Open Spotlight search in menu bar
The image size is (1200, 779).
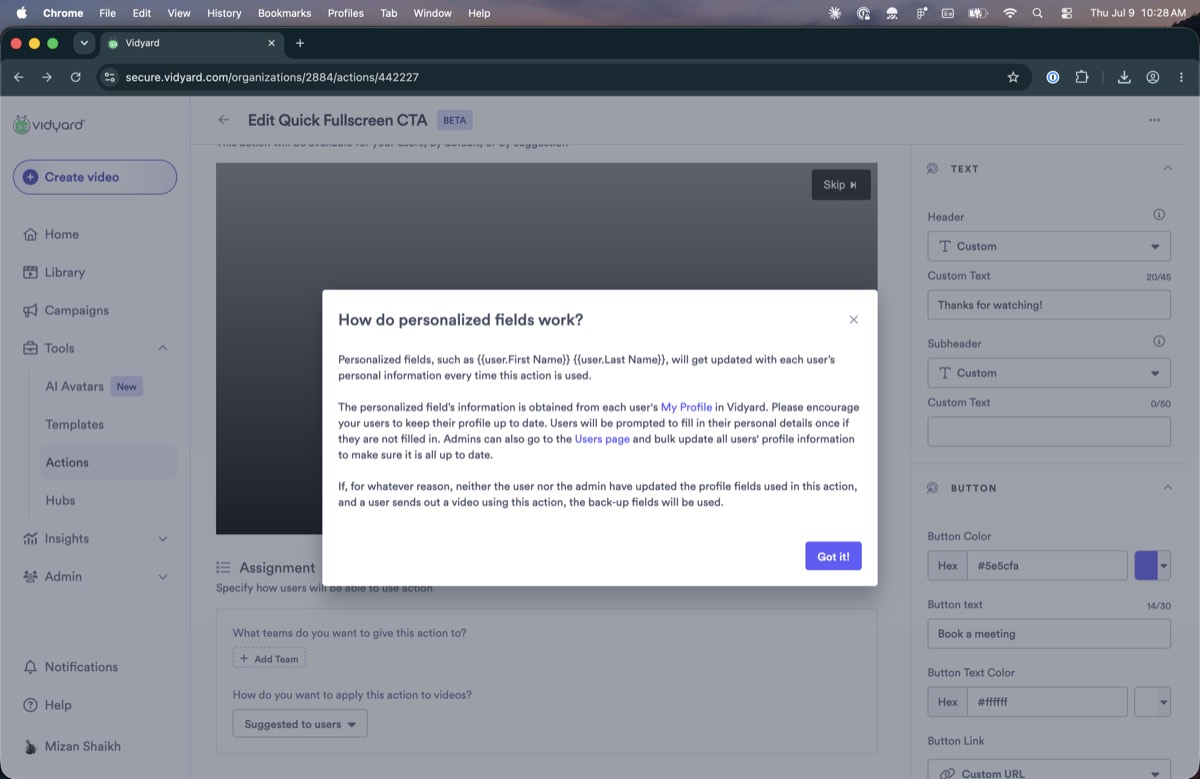1037,13
